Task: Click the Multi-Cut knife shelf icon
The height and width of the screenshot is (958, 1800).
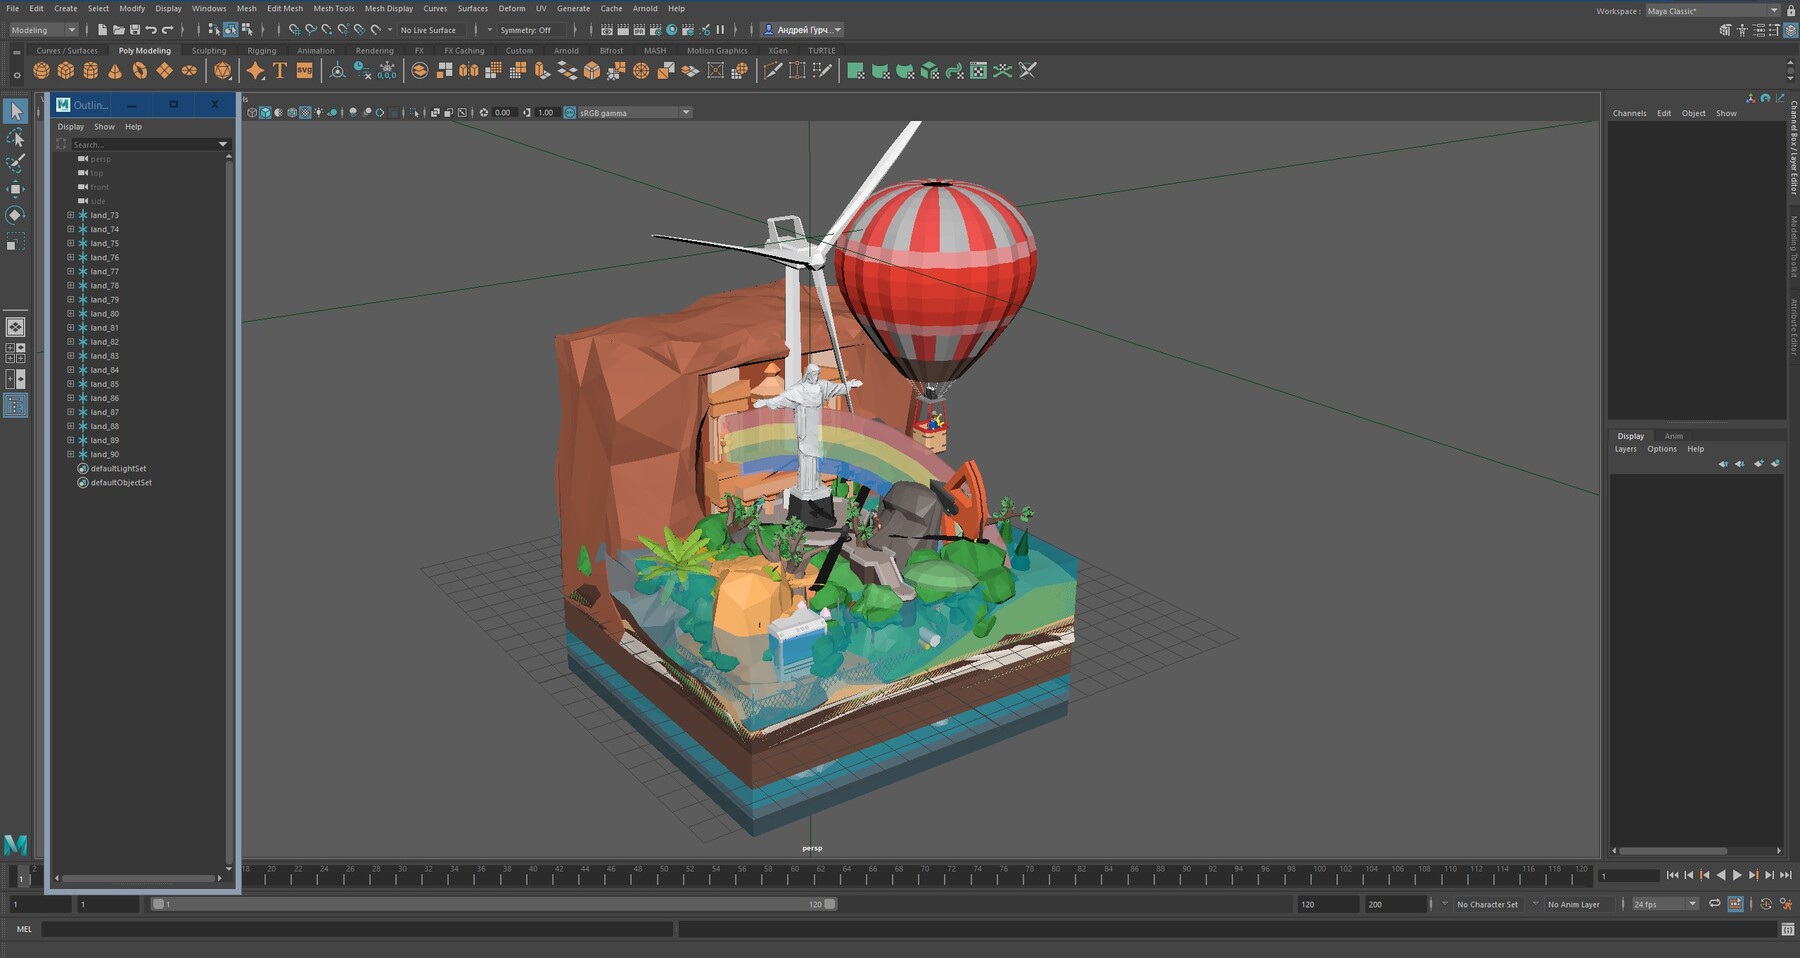Action: click(x=772, y=70)
